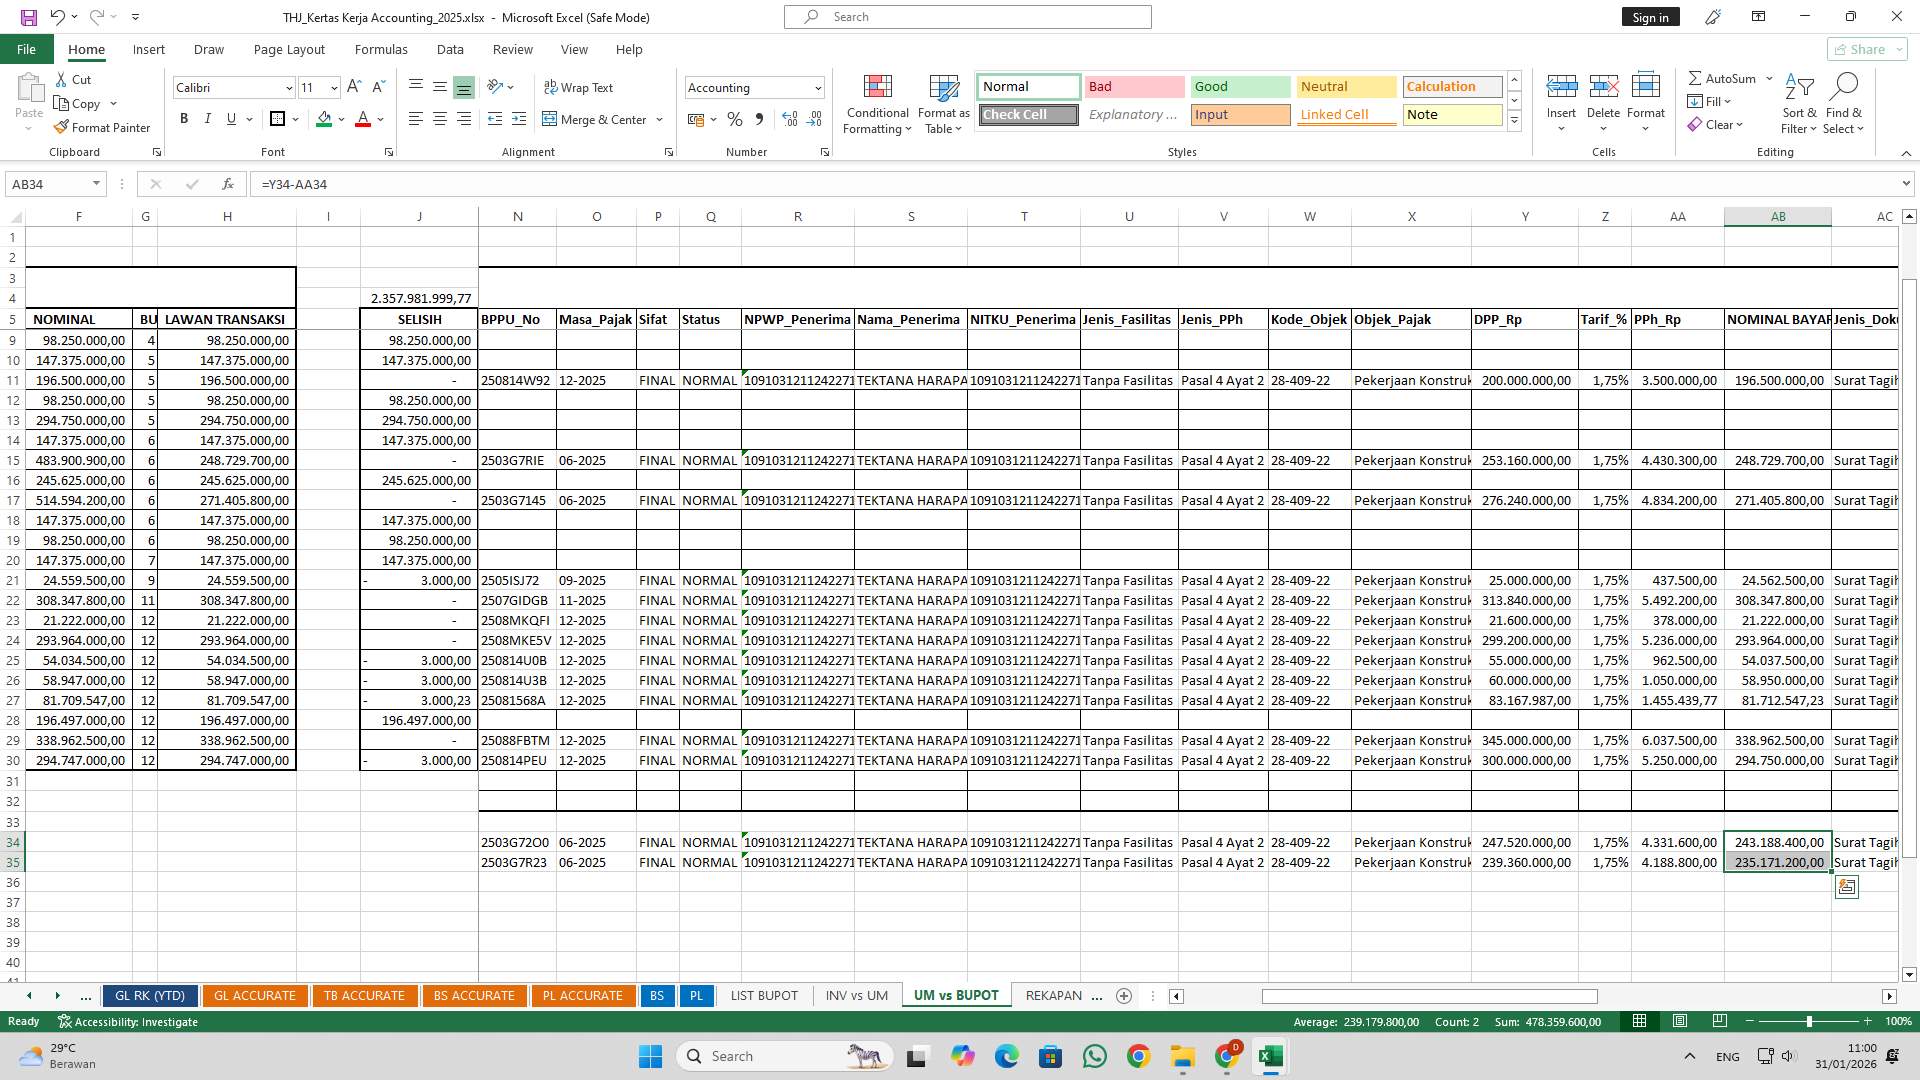
Task: Click the zoom slider handle
Action: tap(1808, 1021)
